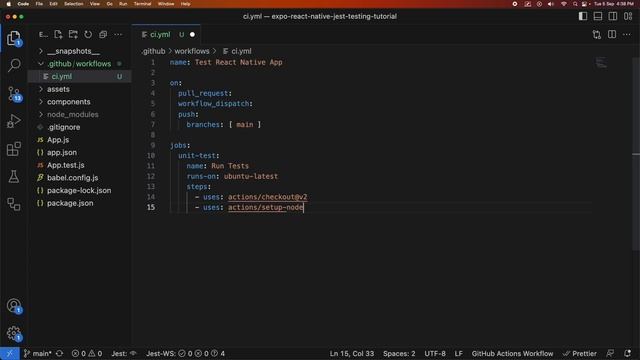Click remote window indicator in status bar

coord(9,353)
